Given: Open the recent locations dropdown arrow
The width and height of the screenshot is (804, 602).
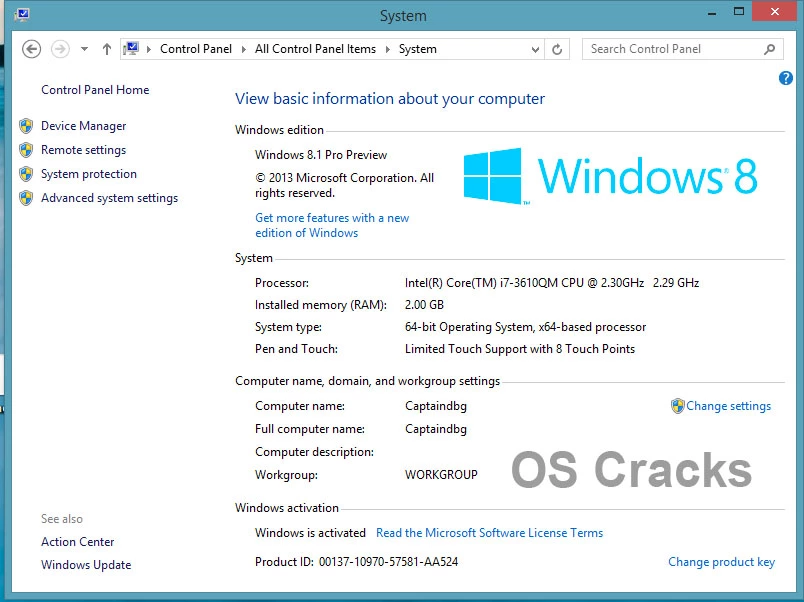Looking at the screenshot, I should (x=85, y=49).
